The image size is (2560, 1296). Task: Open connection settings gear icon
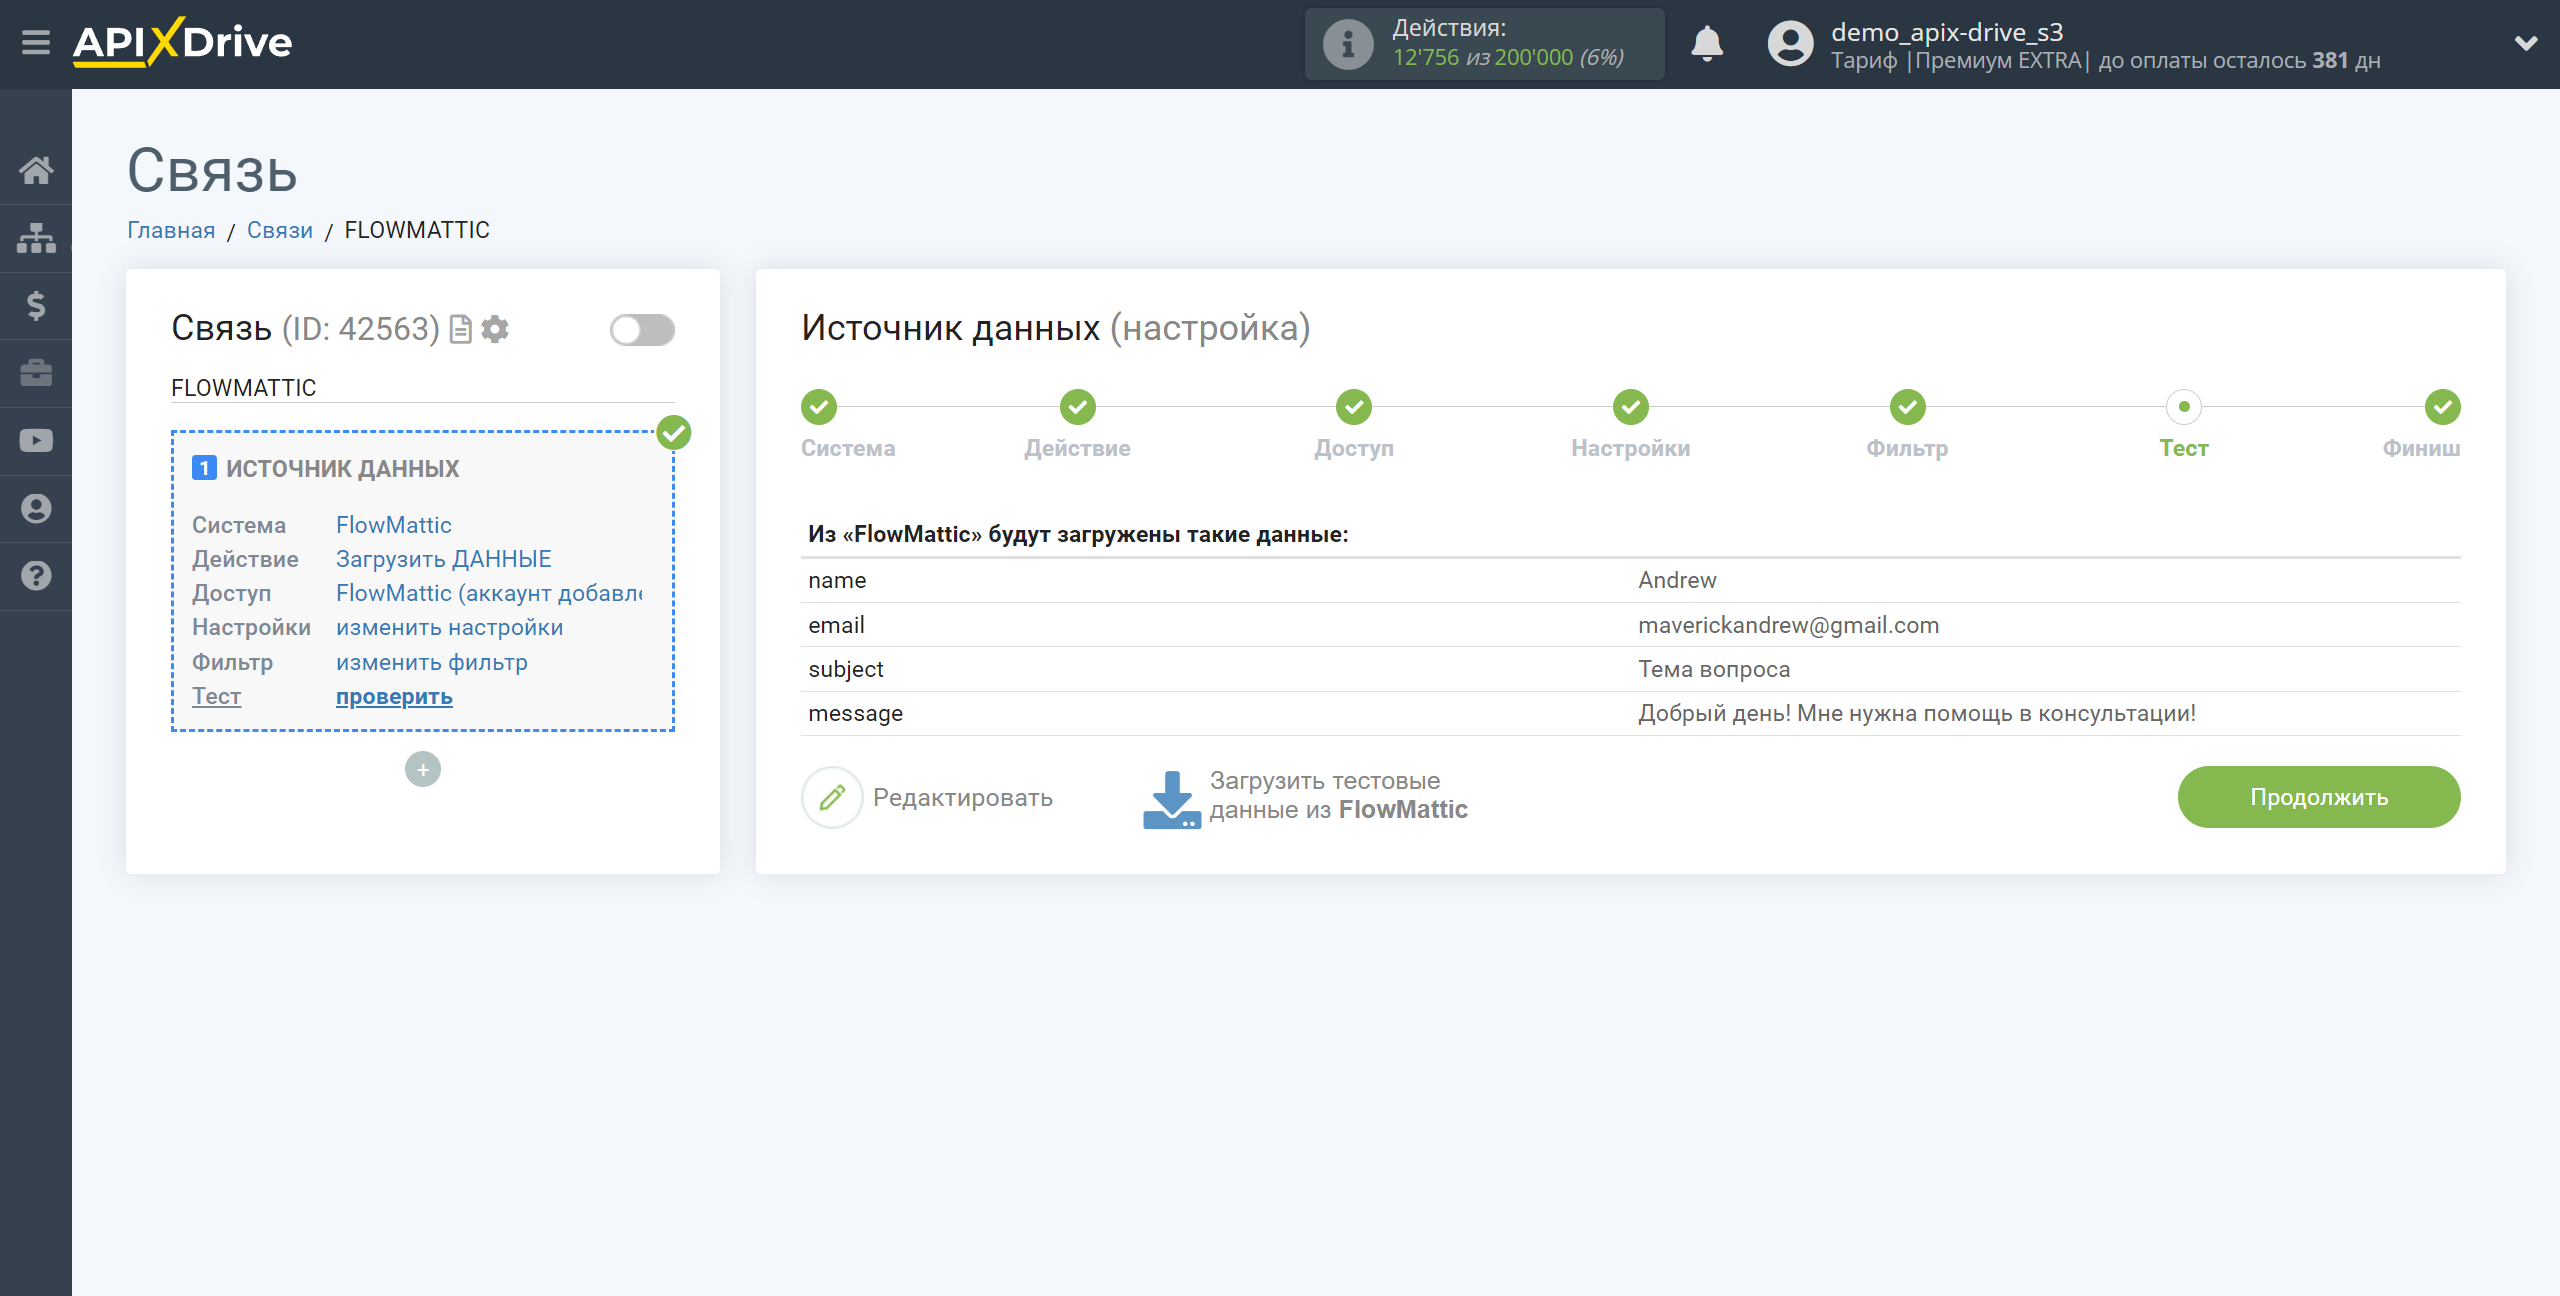495,329
